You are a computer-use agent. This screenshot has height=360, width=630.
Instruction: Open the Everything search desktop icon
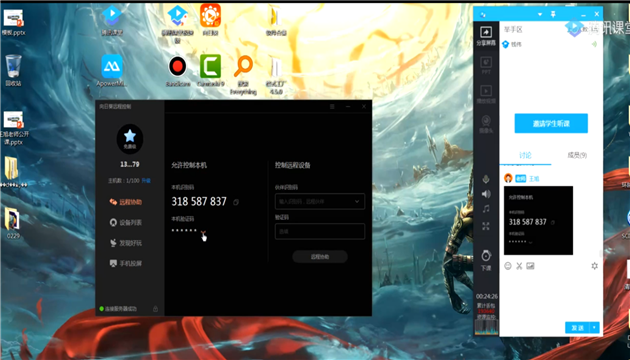click(243, 75)
